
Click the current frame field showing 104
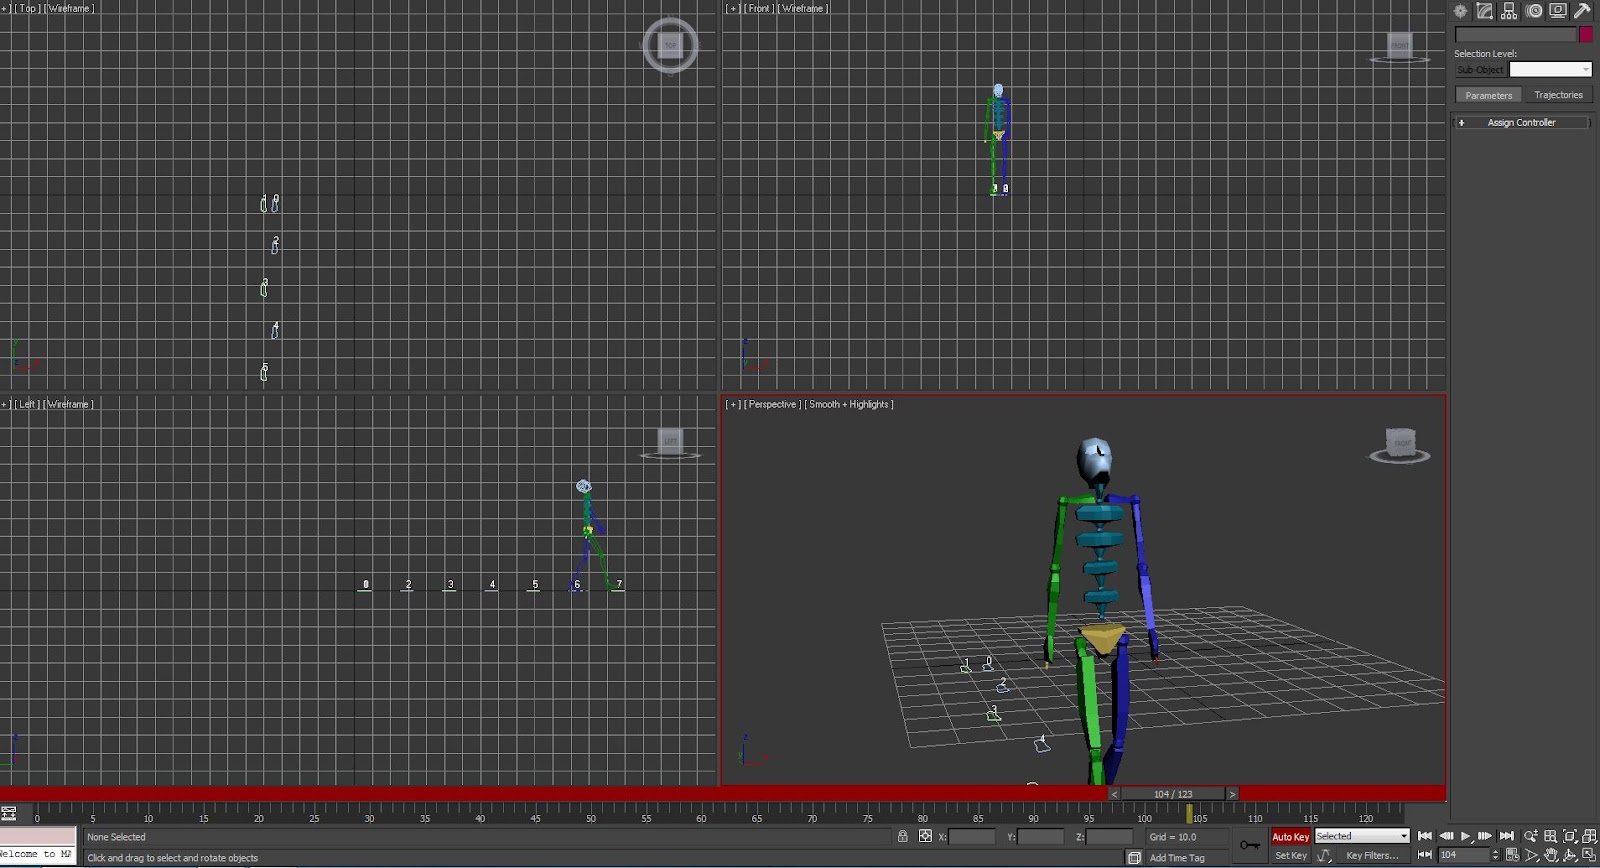[x=1463, y=855]
